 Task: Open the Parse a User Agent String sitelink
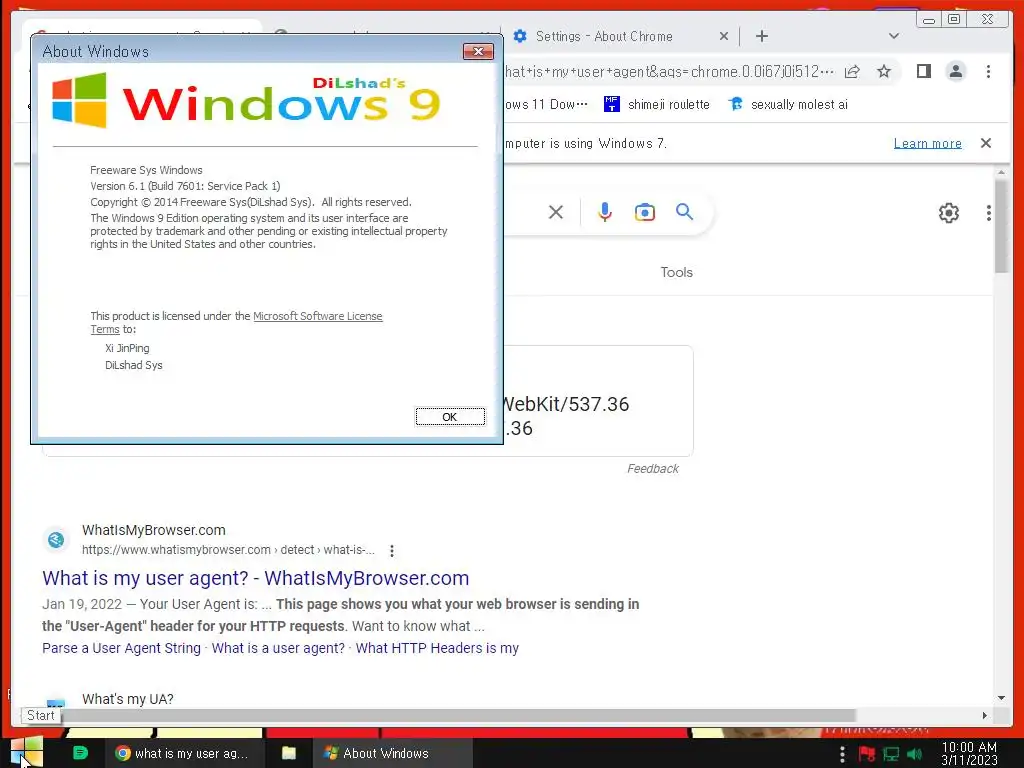(121, 648)
